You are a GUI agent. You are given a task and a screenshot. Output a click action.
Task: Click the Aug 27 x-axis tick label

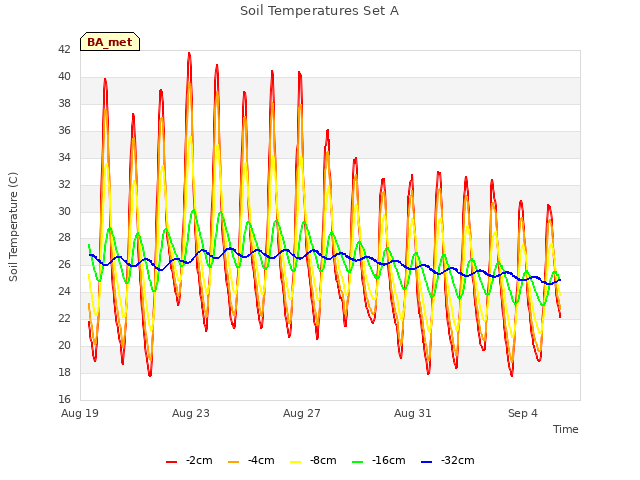302,413
